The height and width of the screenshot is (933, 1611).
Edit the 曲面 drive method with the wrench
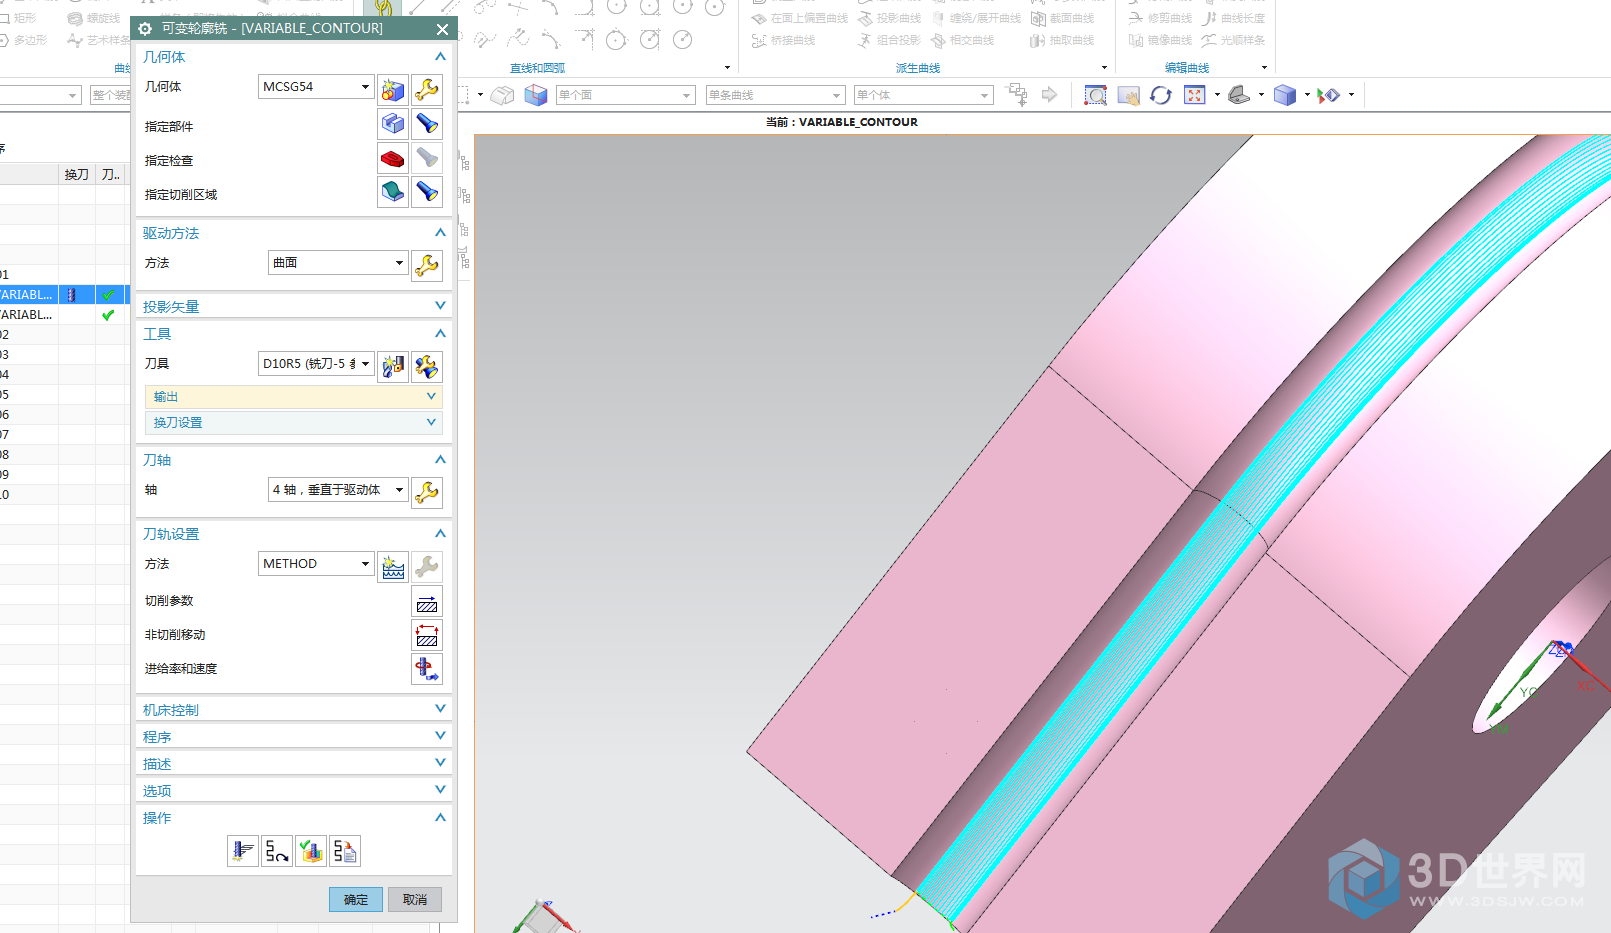[x=427, y=266]
